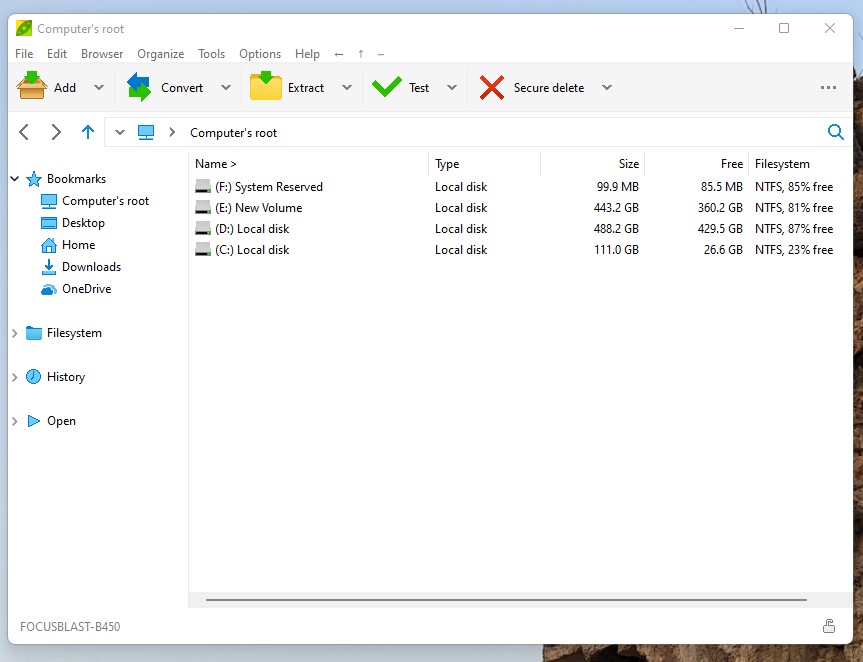Open search with the magnifier icon
The image size is (863, 662).
coord(836,131)
